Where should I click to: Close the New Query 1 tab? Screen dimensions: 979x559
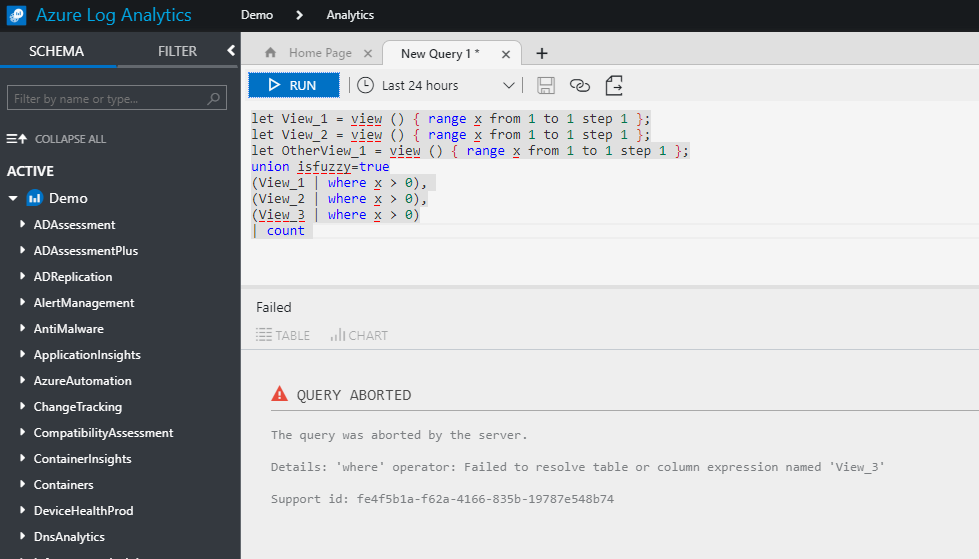[506, 54]
